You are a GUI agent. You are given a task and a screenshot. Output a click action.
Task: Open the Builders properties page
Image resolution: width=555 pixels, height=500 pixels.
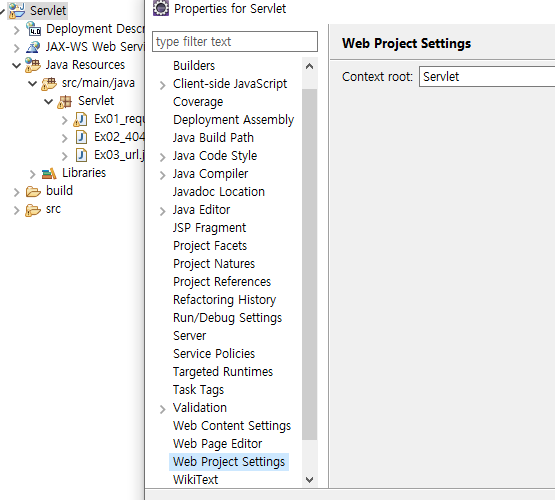point(194,66)
